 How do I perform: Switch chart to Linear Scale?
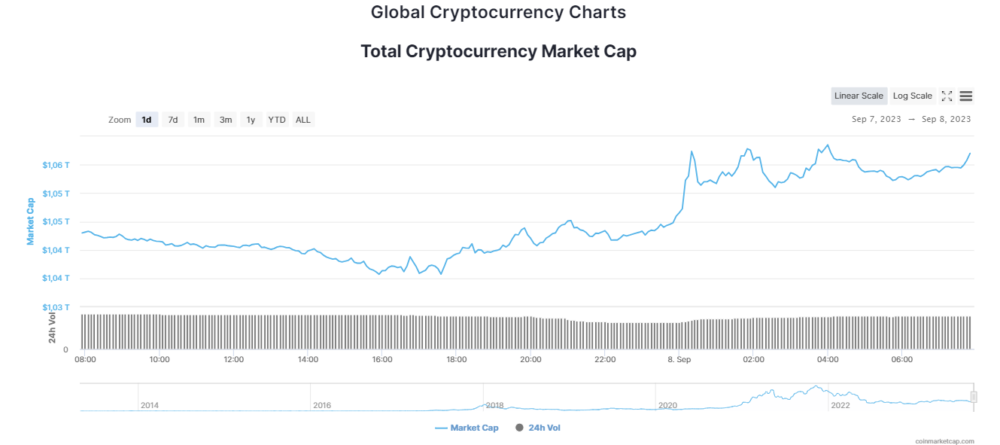(x=859, y=96)
